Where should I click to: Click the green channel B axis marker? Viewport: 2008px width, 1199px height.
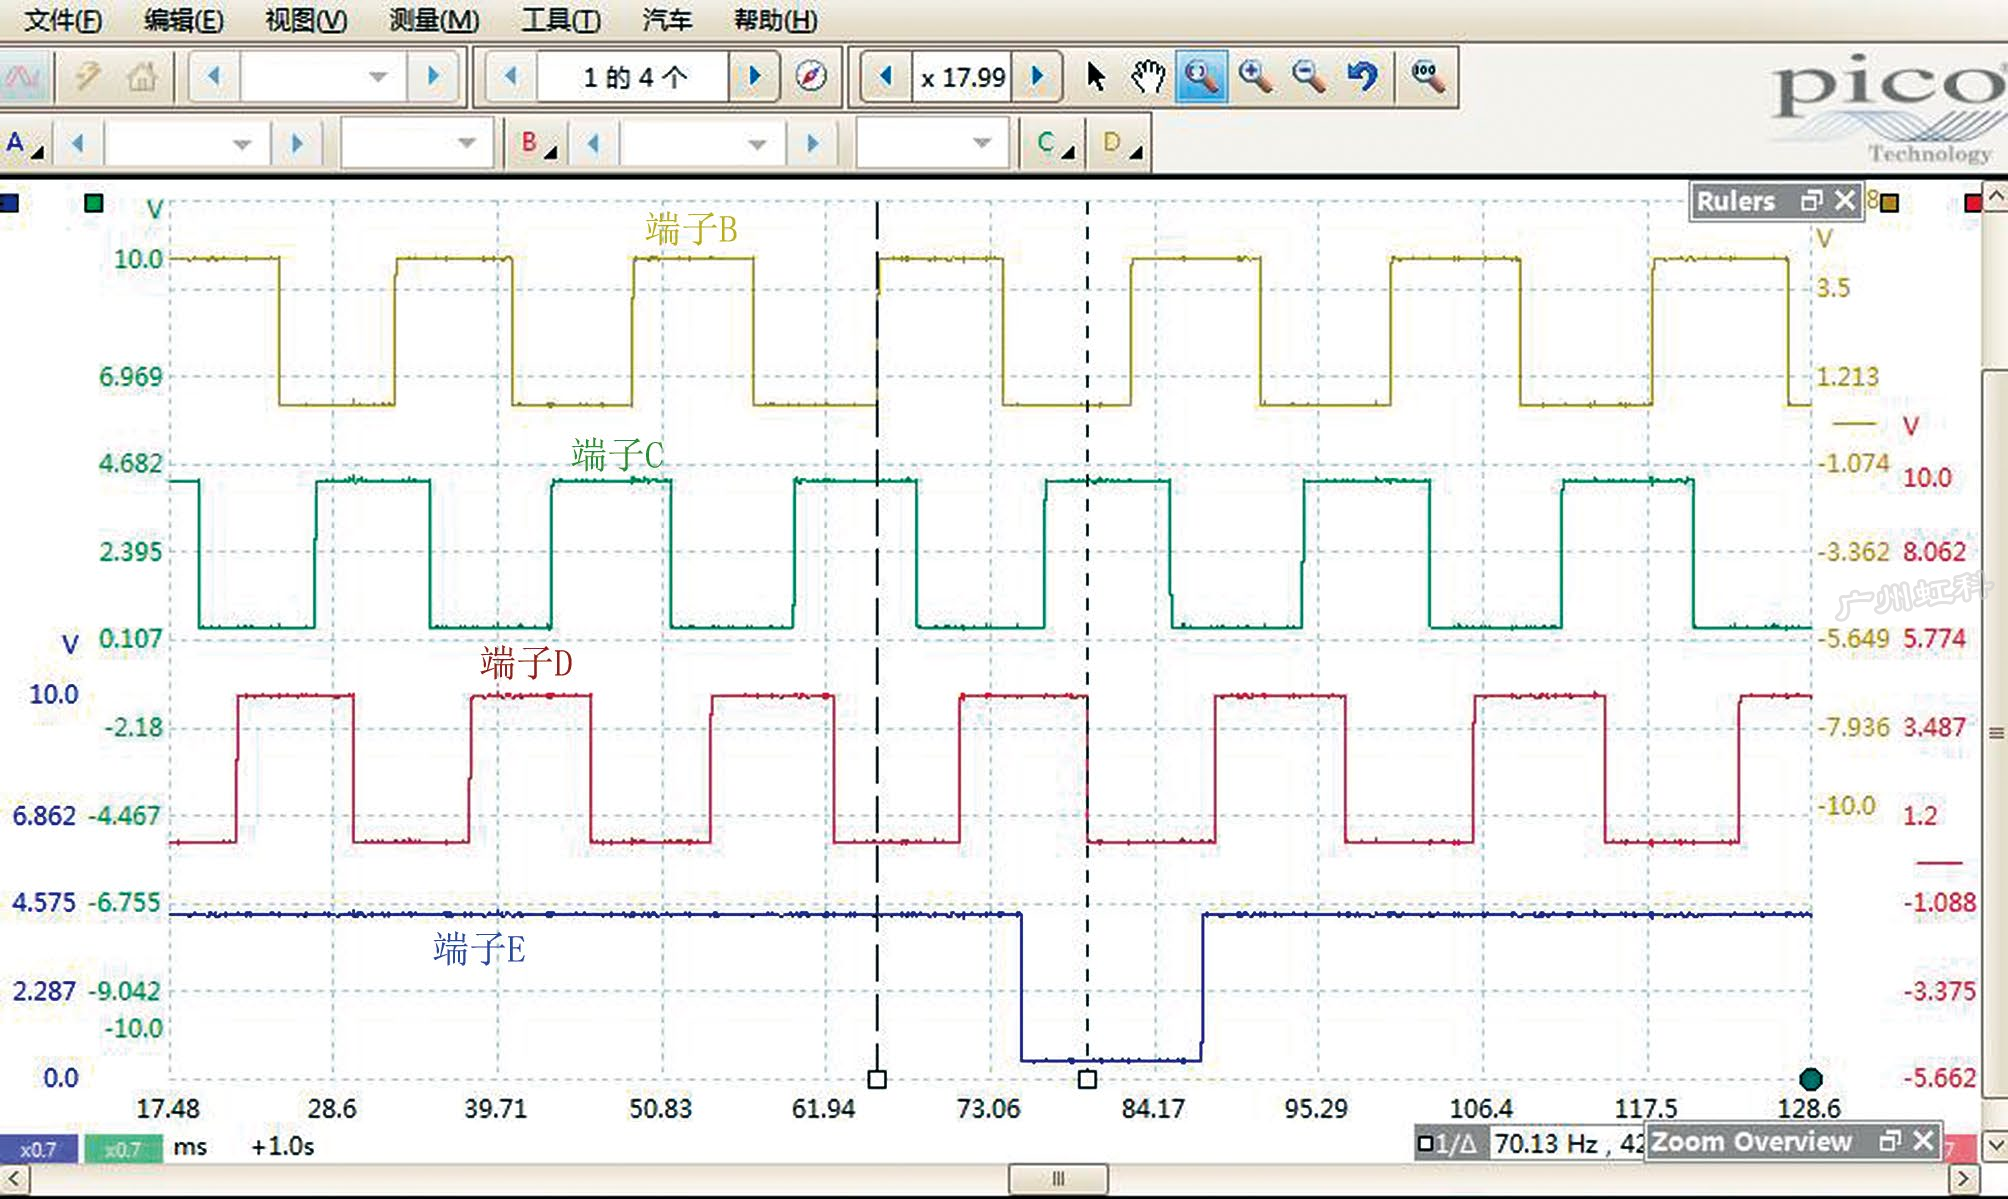[x=94, y=203]
